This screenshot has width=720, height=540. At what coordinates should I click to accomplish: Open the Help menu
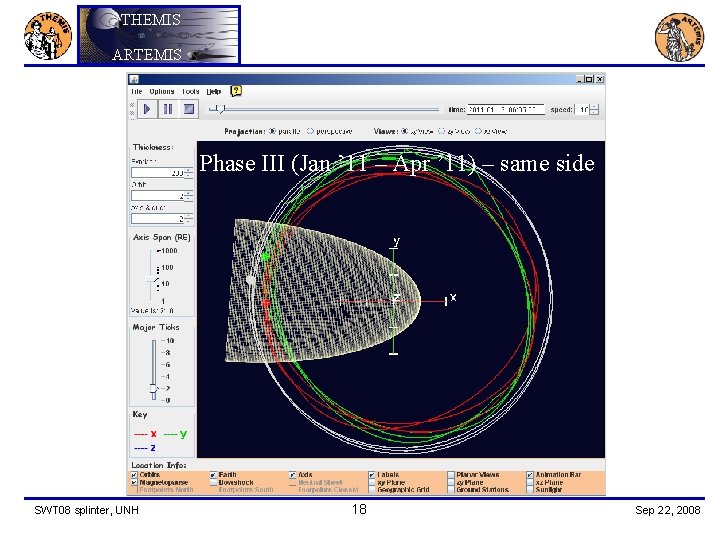214,91
